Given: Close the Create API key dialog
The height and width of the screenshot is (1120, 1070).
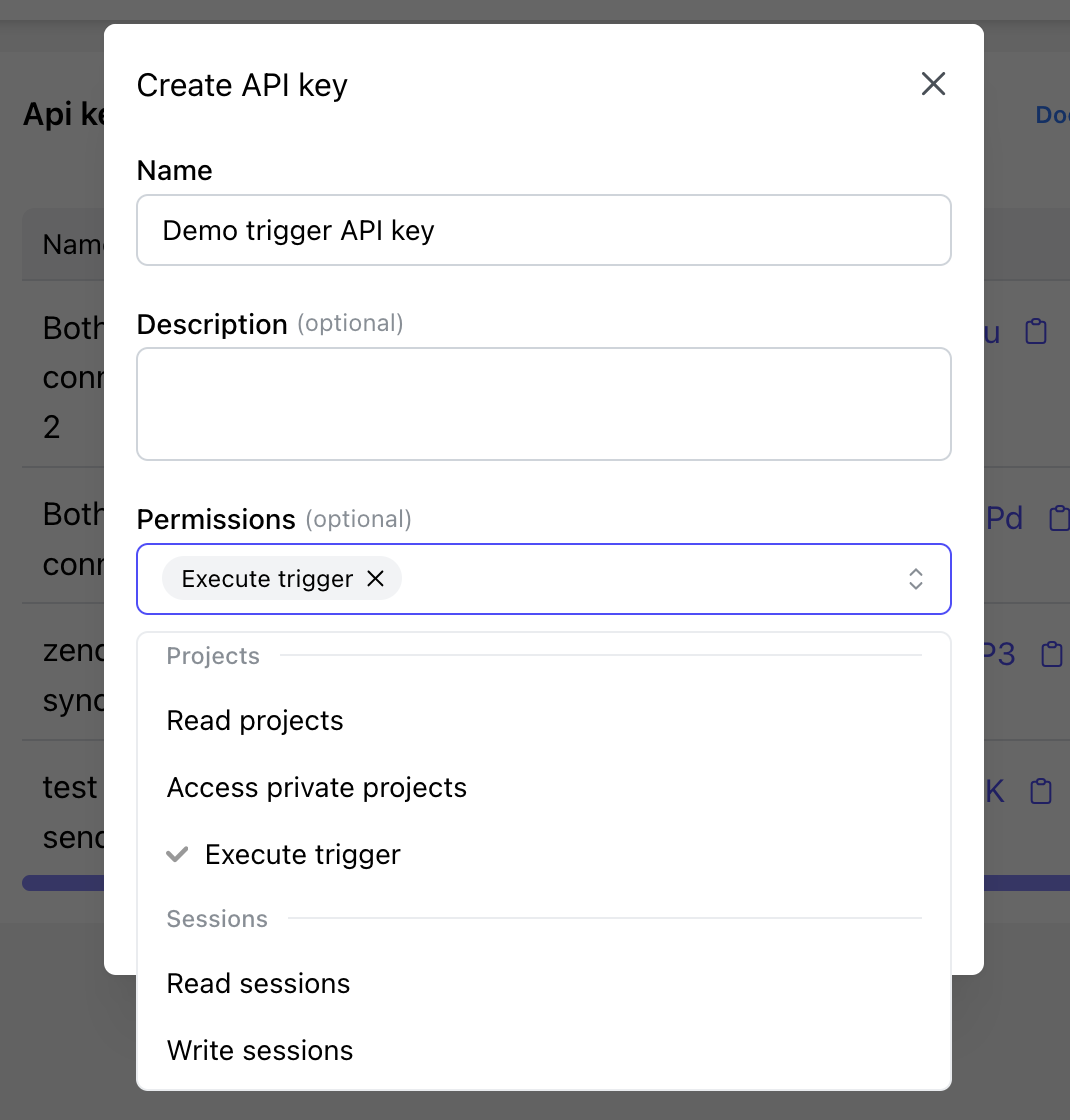Looking at the screenshot, I should click(x=933, y=84).
